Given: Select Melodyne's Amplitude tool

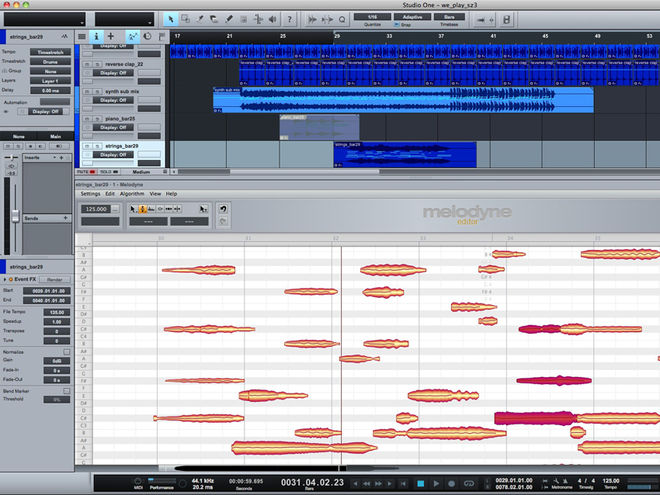Looking at the screenshot, I should tap(160, 209).
